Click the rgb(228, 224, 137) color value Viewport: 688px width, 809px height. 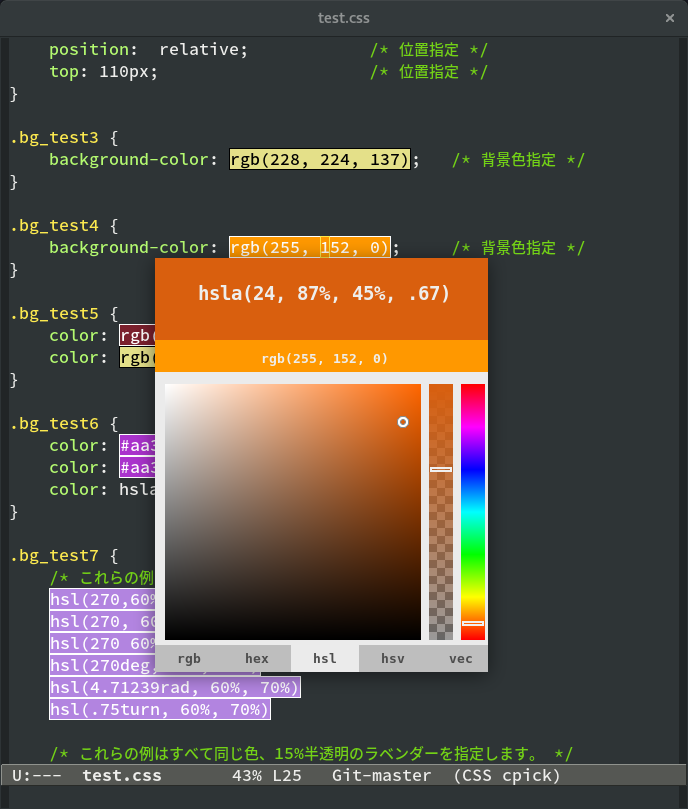coord(320,159)
